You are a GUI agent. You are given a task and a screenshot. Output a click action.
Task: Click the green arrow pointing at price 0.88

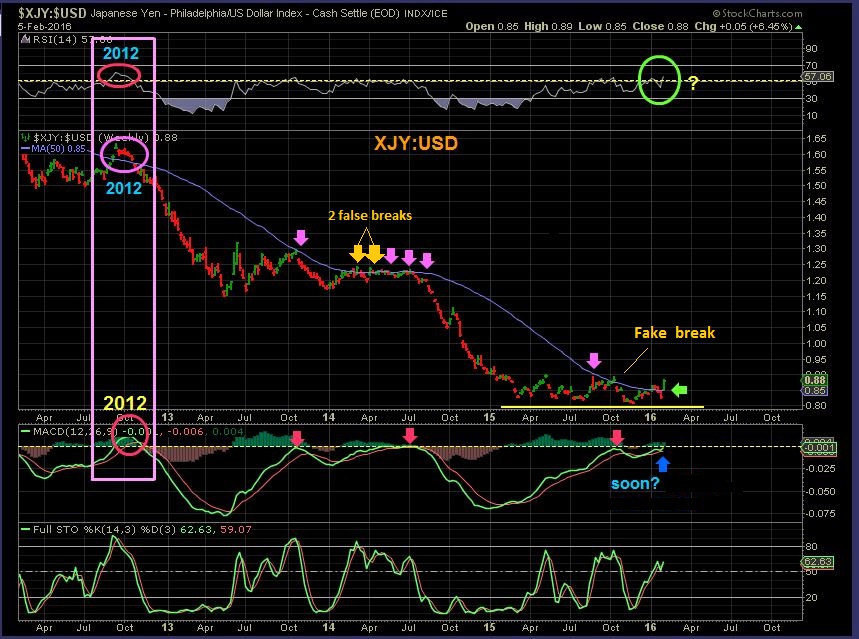pos(679,390)
